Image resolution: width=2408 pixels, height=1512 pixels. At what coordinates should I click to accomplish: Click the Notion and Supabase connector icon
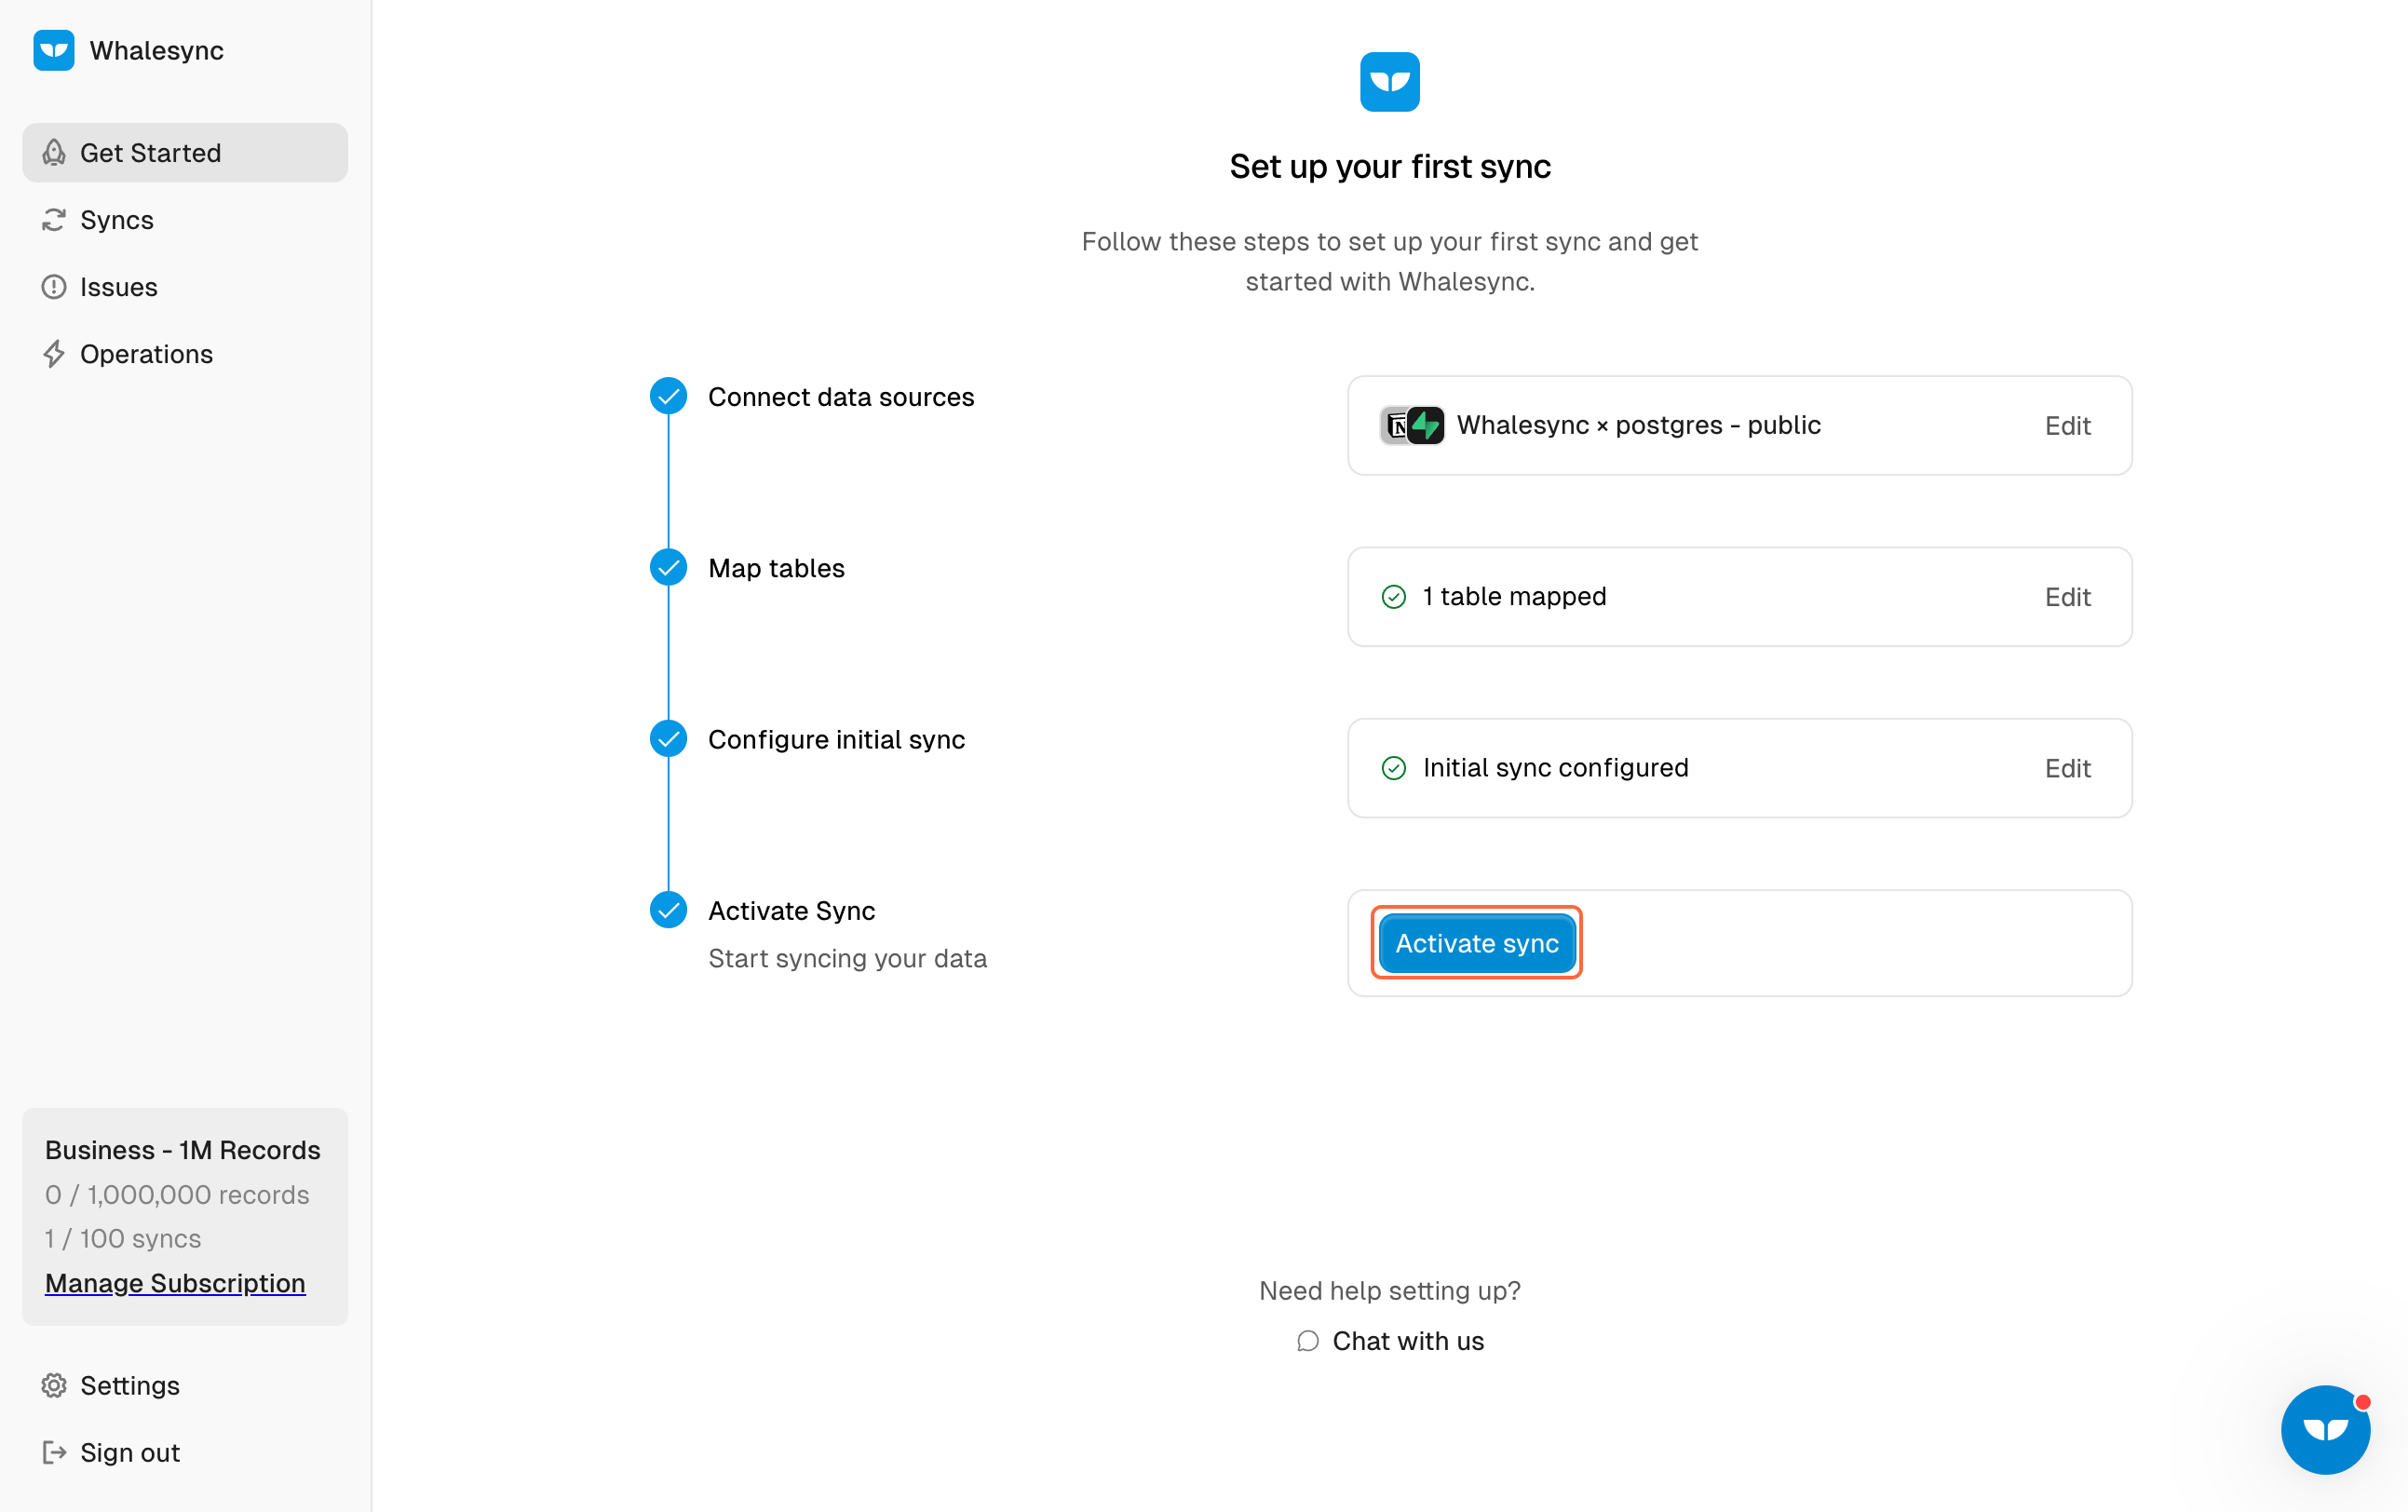pyautogui.click(x=1412, y=426)
